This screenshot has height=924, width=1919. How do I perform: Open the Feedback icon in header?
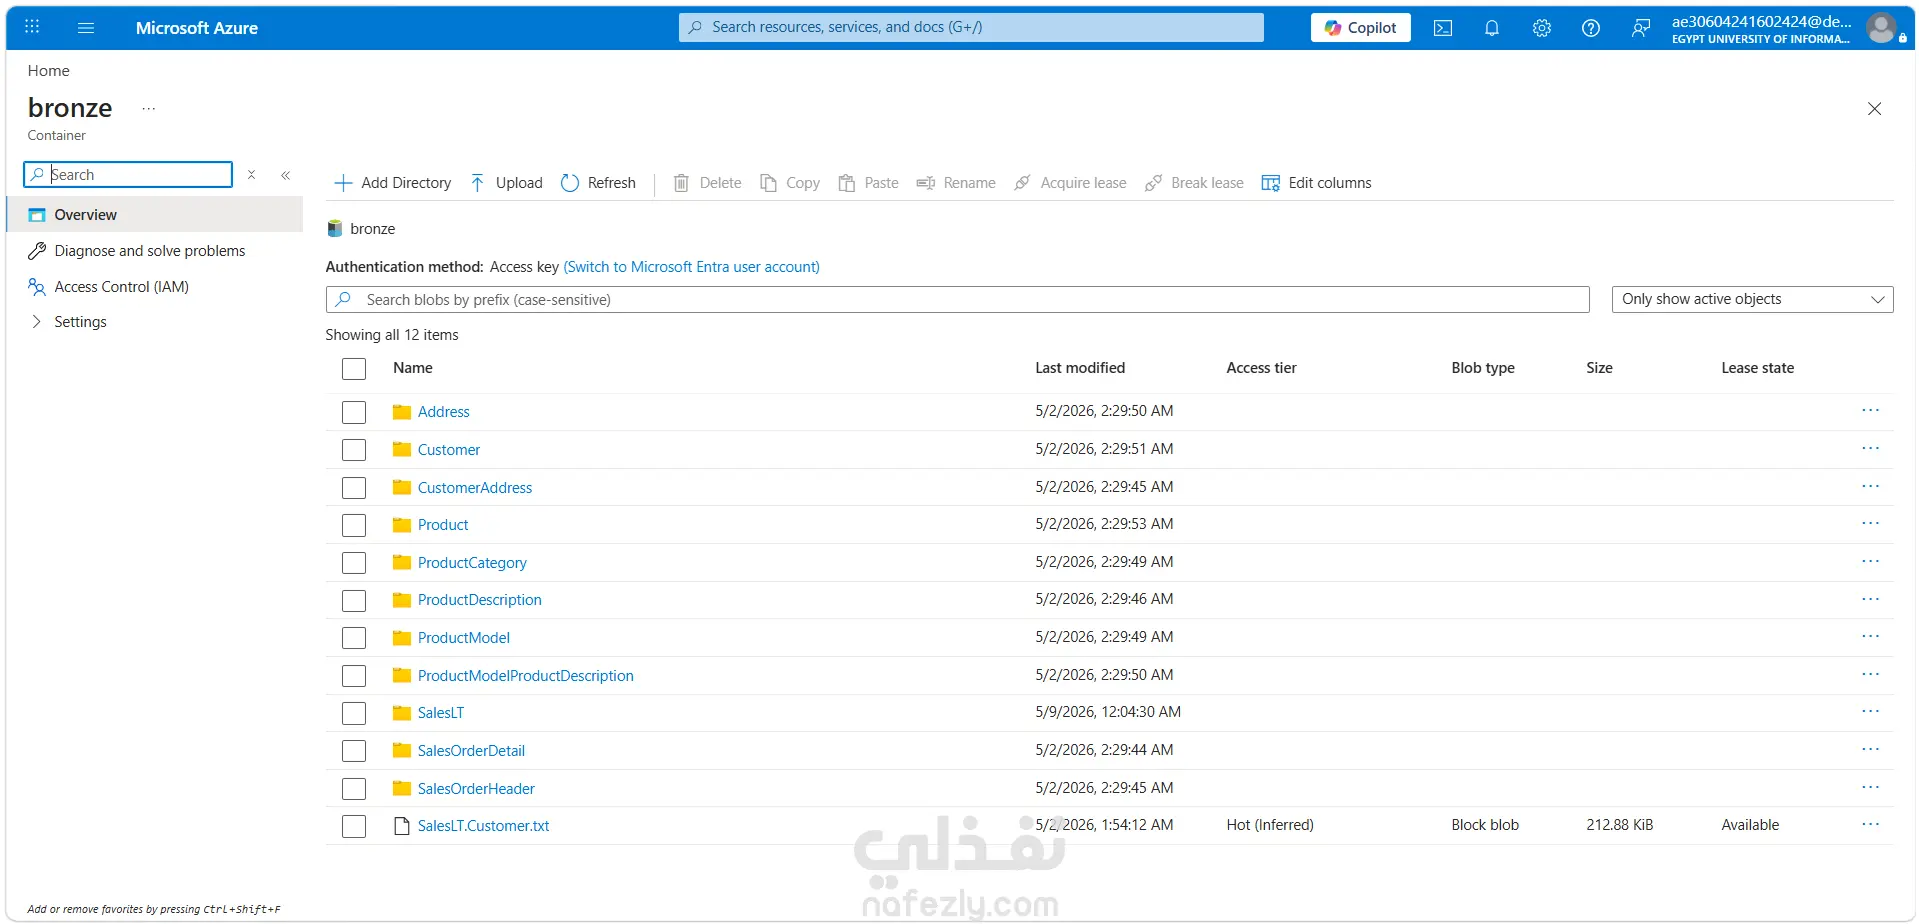[x=1640, y=28]
